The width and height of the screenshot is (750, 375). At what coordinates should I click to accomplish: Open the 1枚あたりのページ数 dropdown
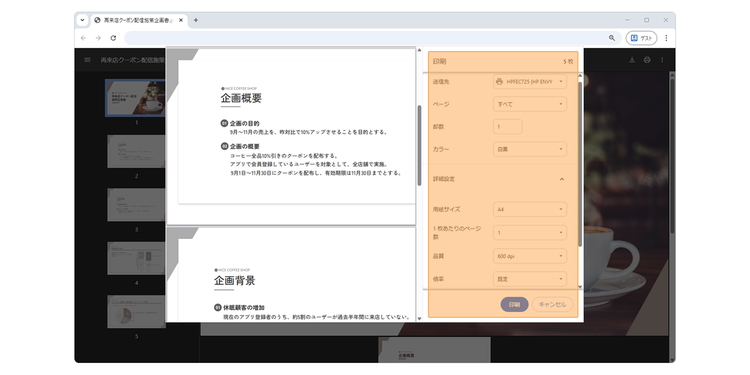[530, 233]
